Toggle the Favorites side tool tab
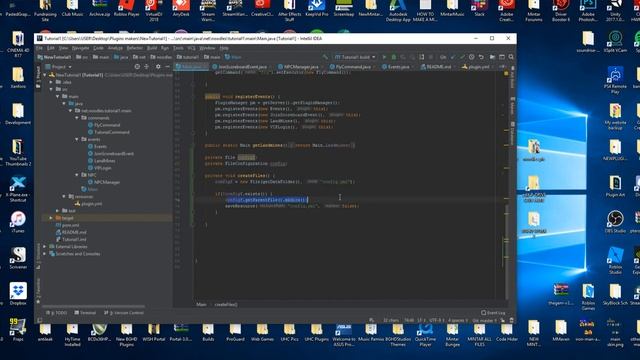 [38, 291]
